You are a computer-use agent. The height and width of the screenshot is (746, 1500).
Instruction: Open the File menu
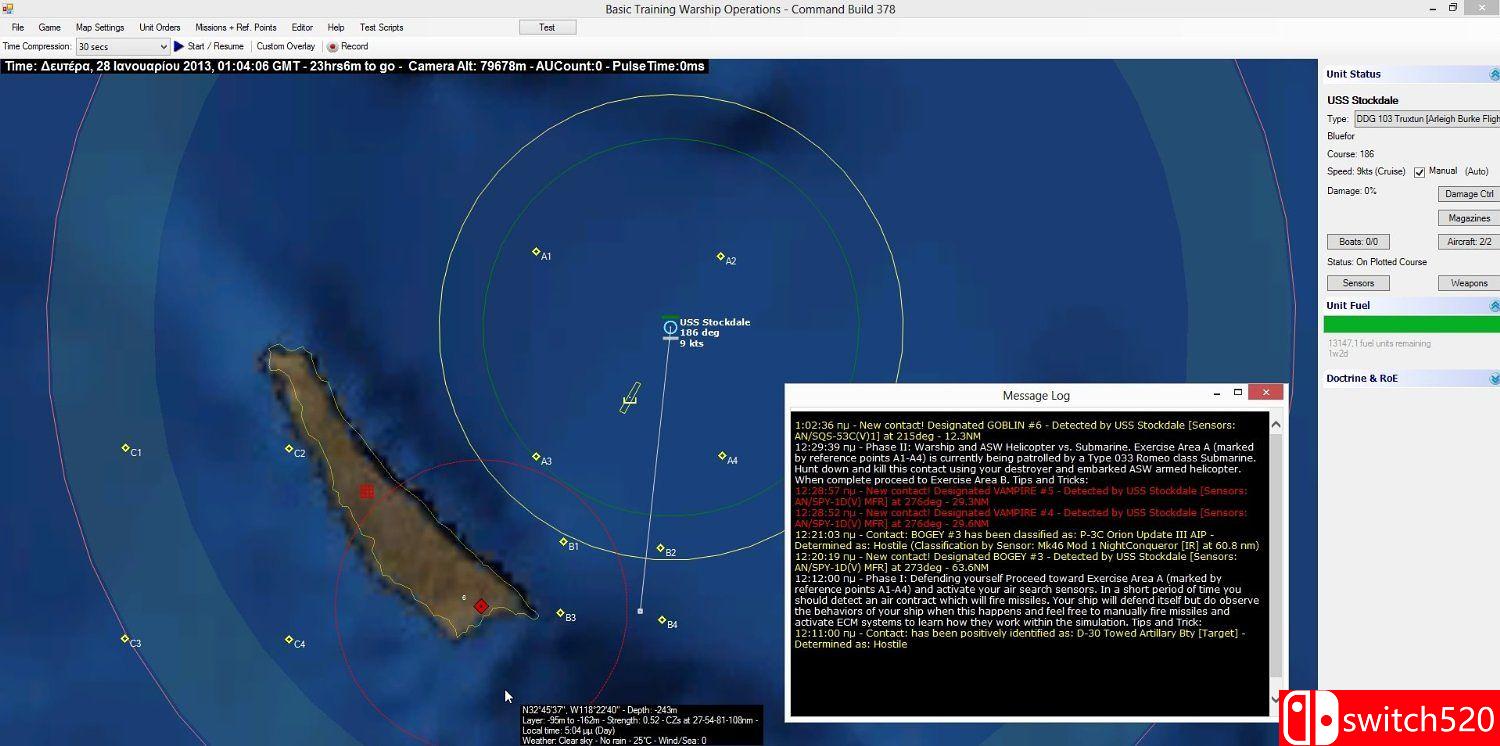[18, 27]
